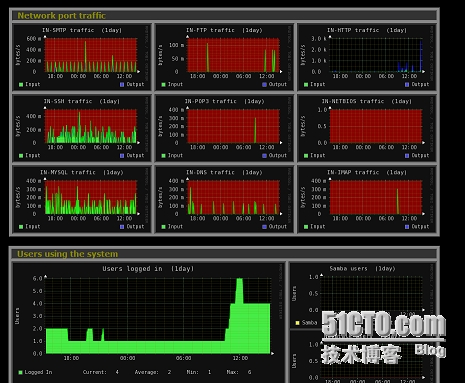The width and height of the screenshot is (465, 383).
Task: Click the blue Output swatch in IN-DNS legend
Action: tap(264, 227)
